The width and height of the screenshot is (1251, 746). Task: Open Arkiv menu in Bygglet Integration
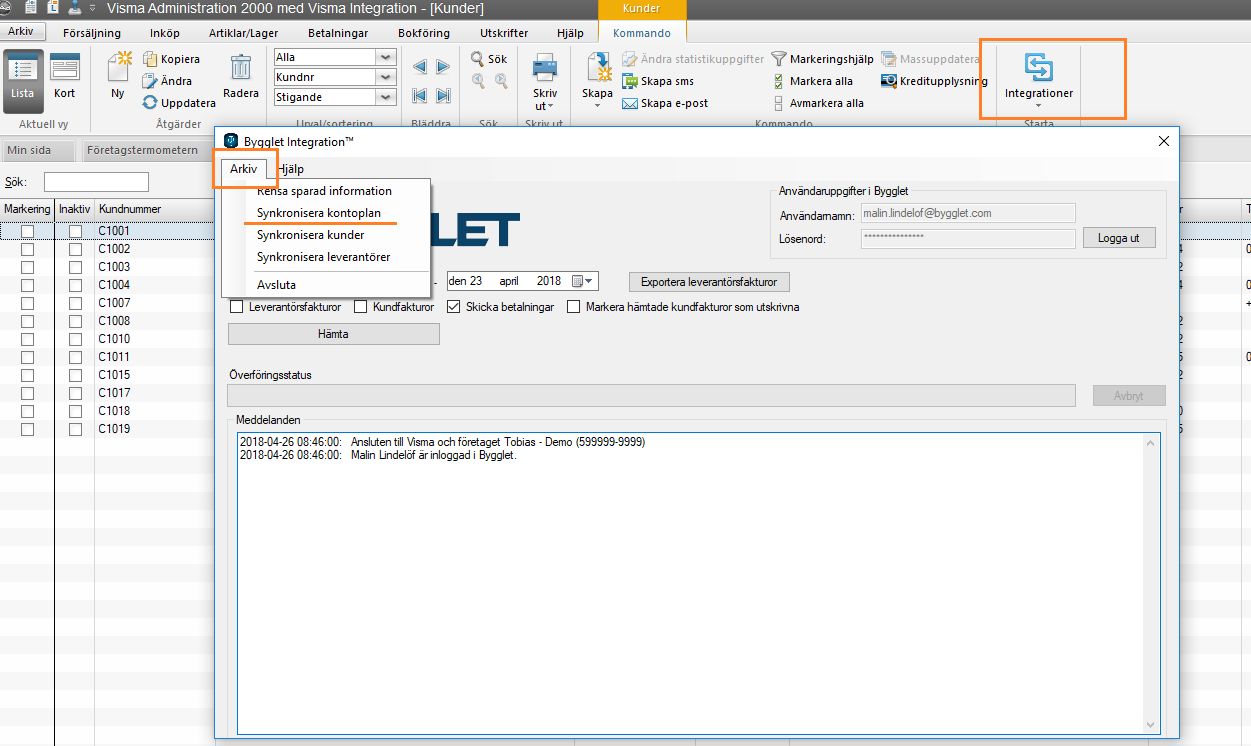[x=243, y=169]
